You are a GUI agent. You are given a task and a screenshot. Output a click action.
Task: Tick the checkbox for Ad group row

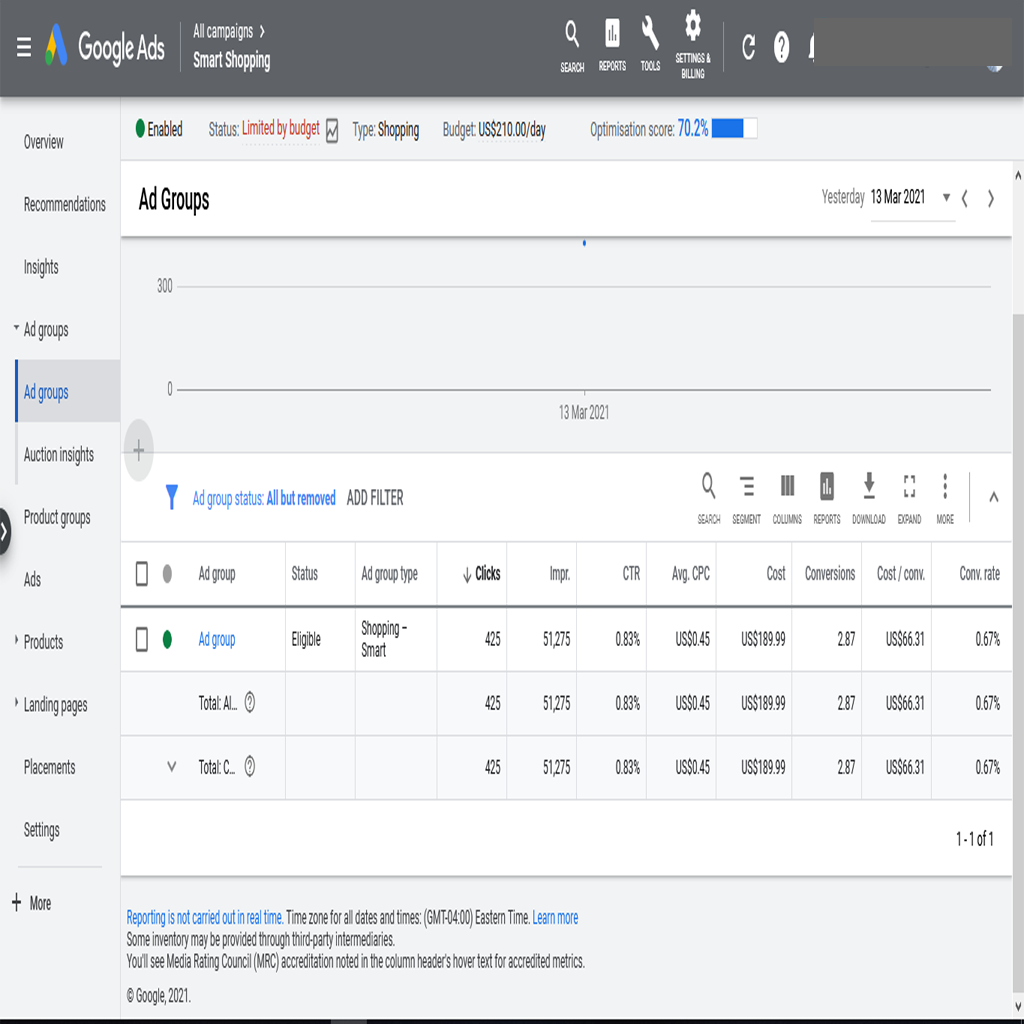coord(142,639)
